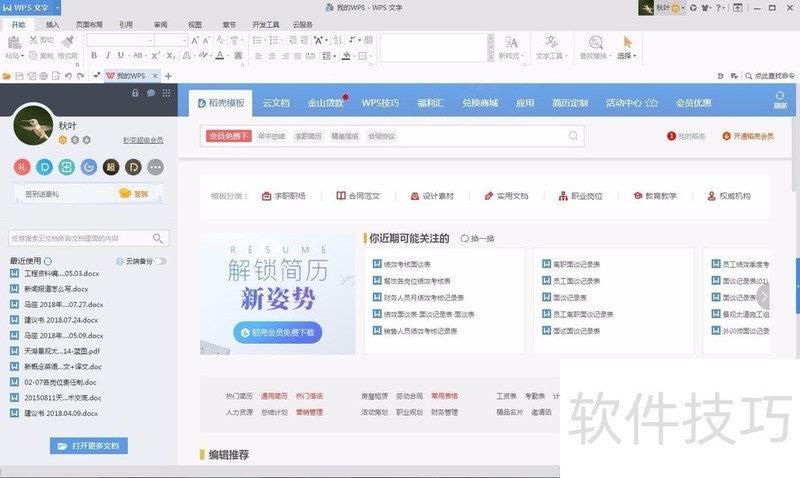Screen dimensions: 800x478
Task: Click the Paste icon in the ribbon
Action: point(14,42)
